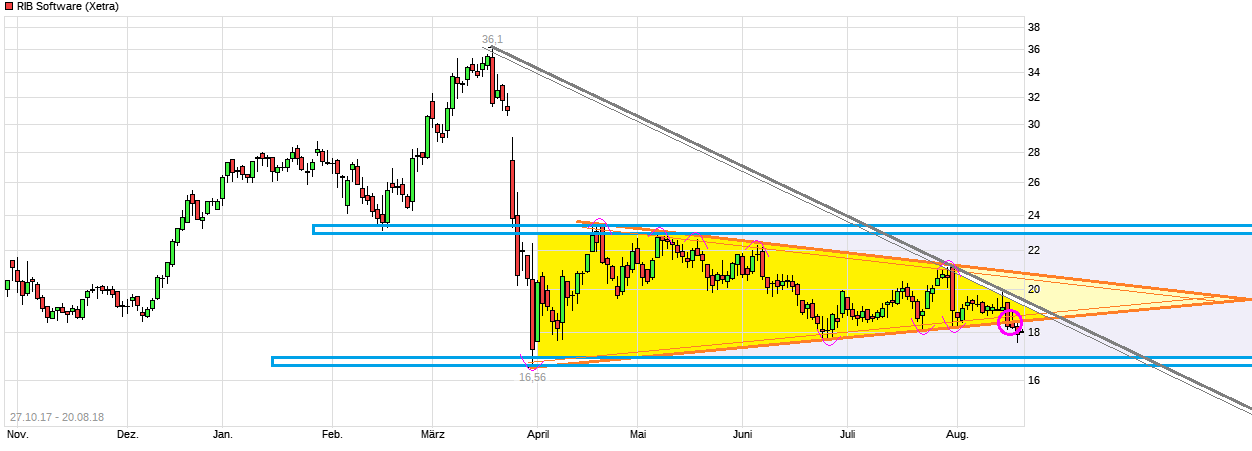Click the 22 price axis value

(1034, 250)
